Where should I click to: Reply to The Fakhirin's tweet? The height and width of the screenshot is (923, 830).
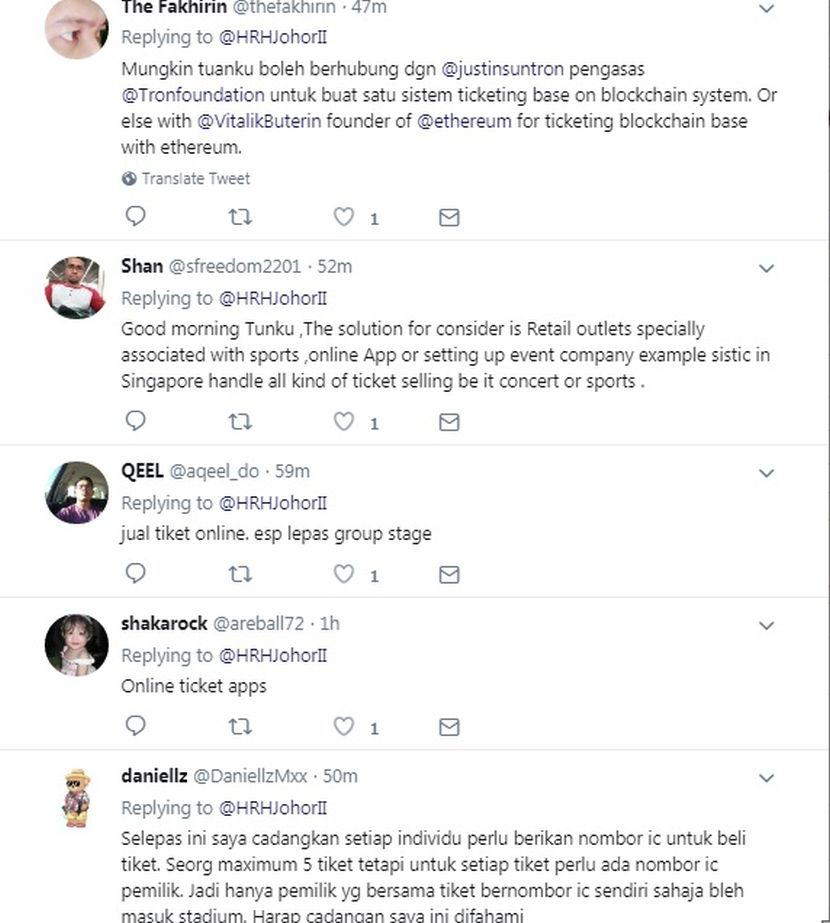(x=136, y=216)
